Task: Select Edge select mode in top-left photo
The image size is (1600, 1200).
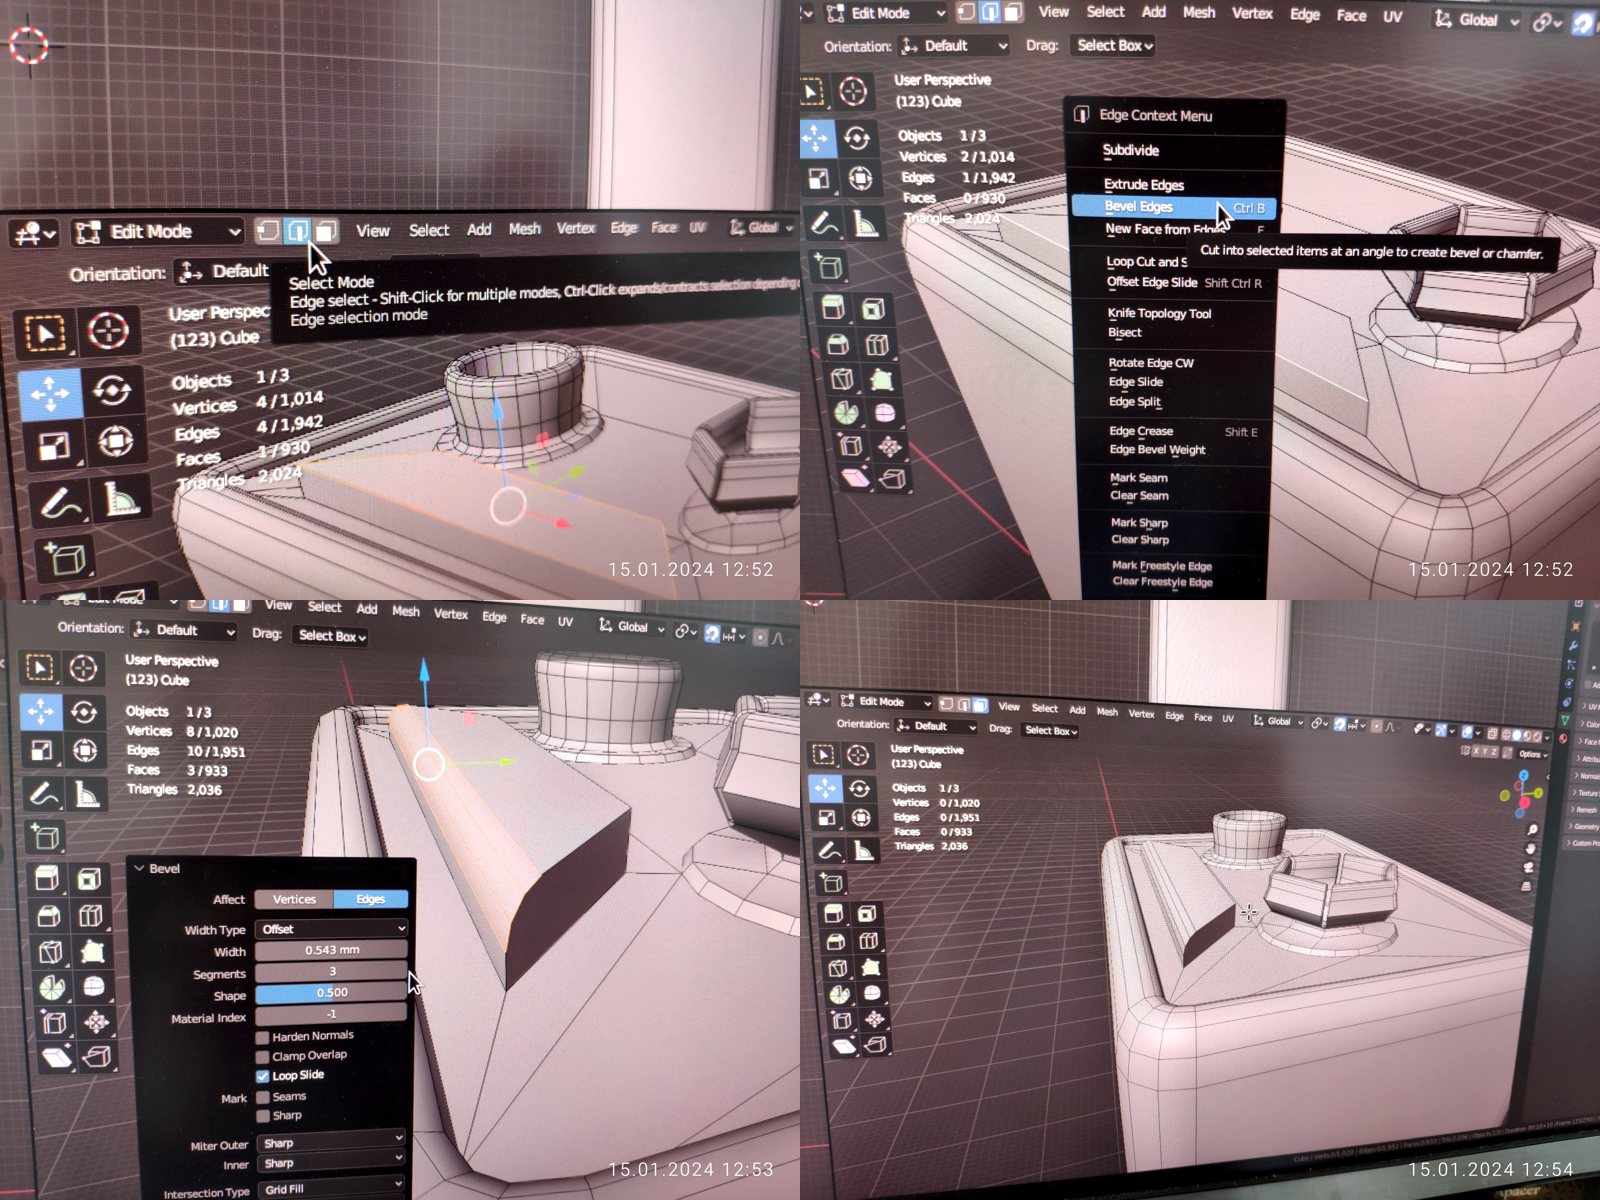Action: coord(297,231)
